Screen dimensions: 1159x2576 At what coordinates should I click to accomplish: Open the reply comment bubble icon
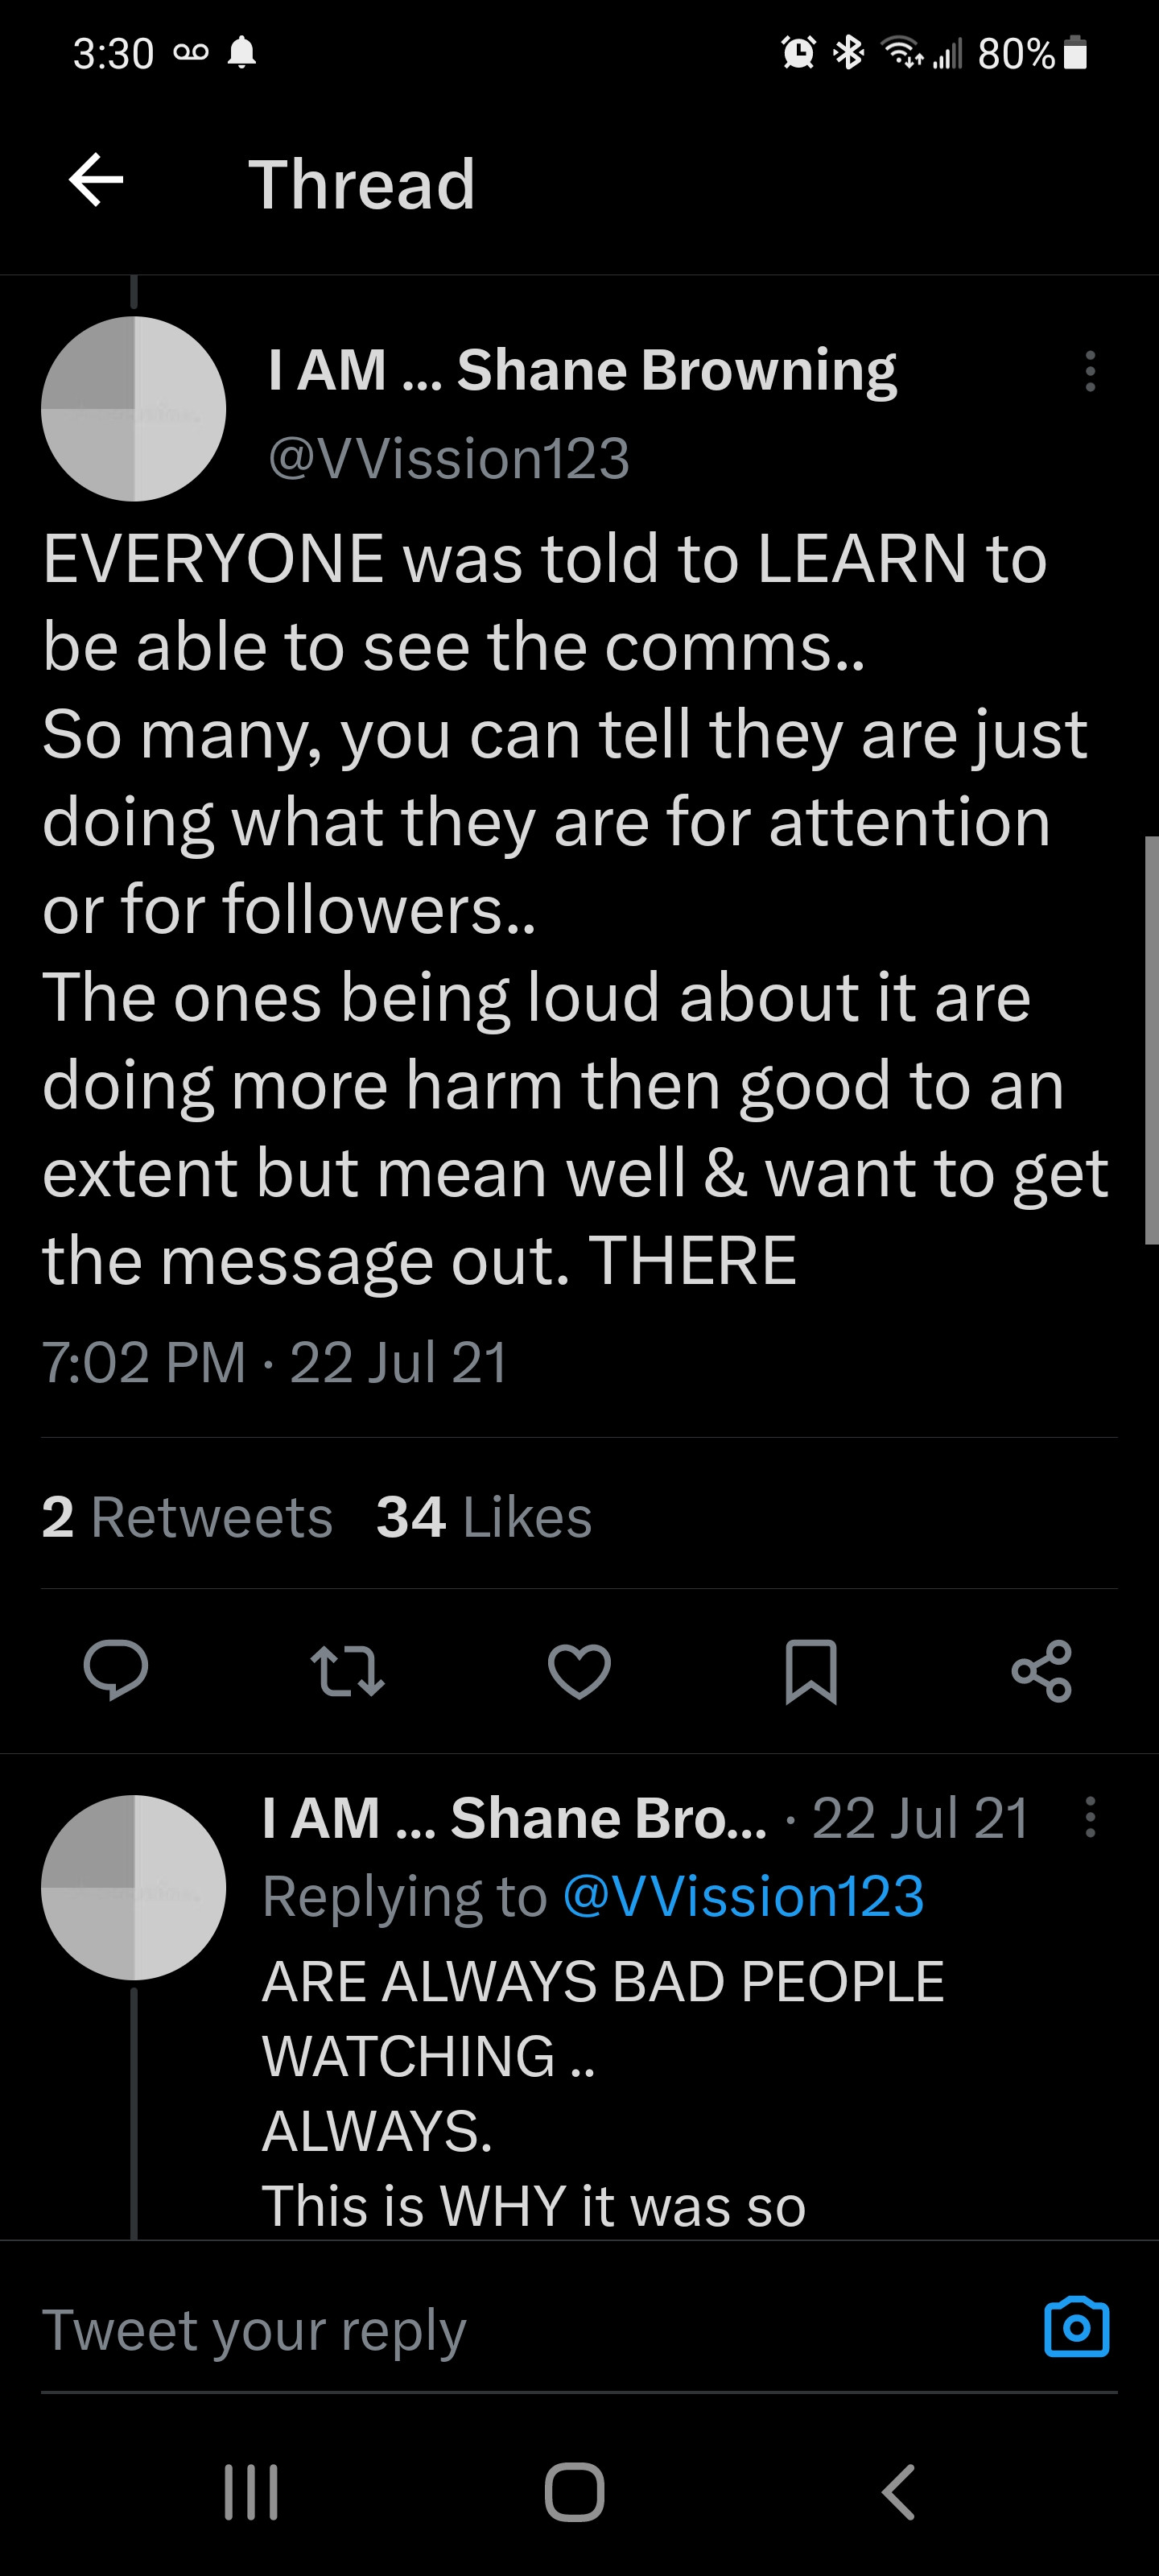(116, 1669)
